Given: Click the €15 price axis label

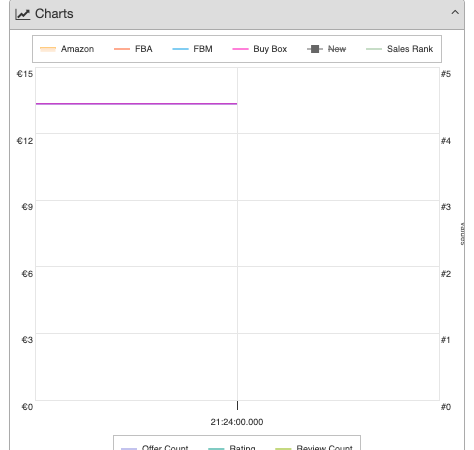Looking at the screenshot, I should coord(25,74).
